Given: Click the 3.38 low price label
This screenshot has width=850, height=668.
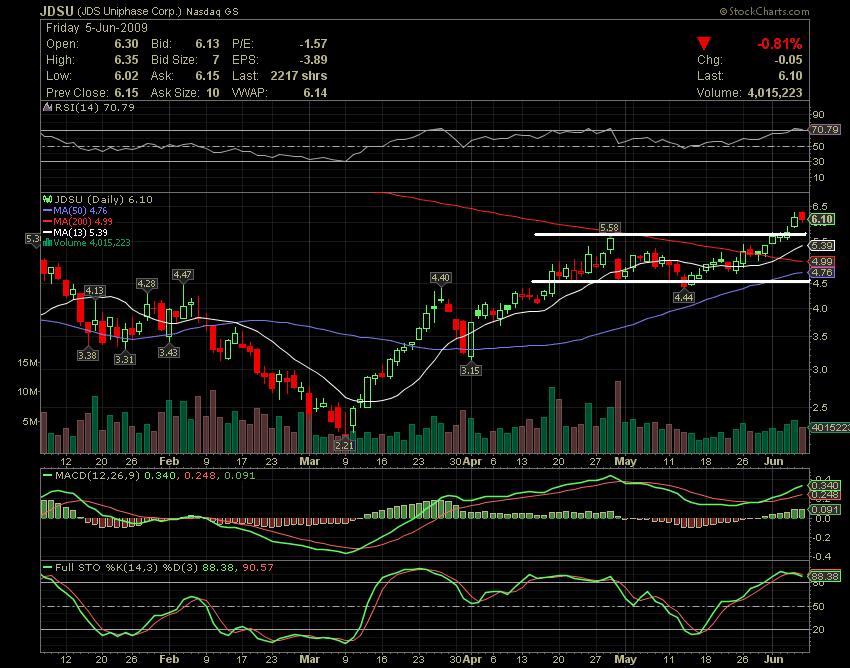Looking at the screenshot, I should click(x=87, y=356).
